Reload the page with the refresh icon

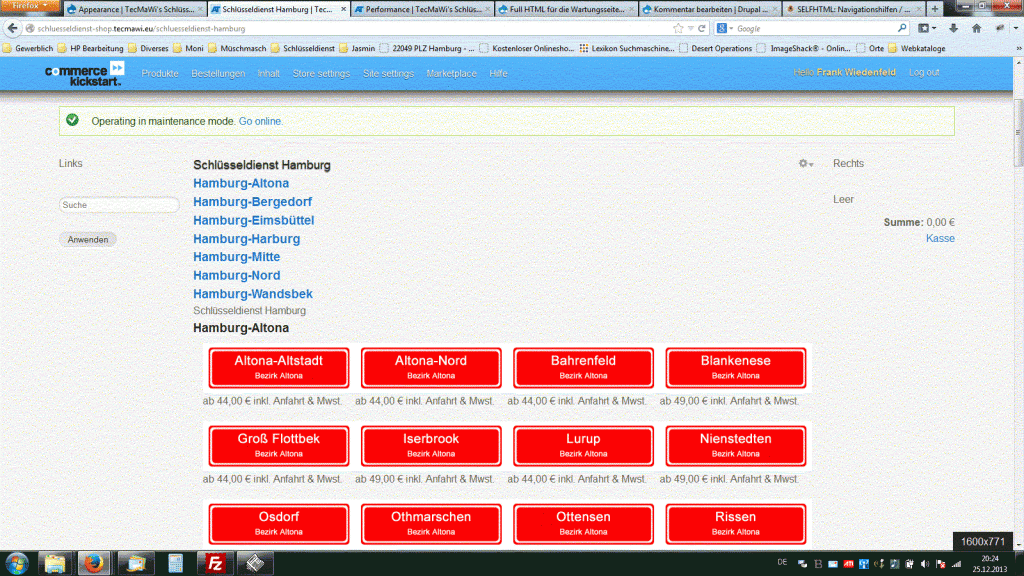tap(704, 28)
